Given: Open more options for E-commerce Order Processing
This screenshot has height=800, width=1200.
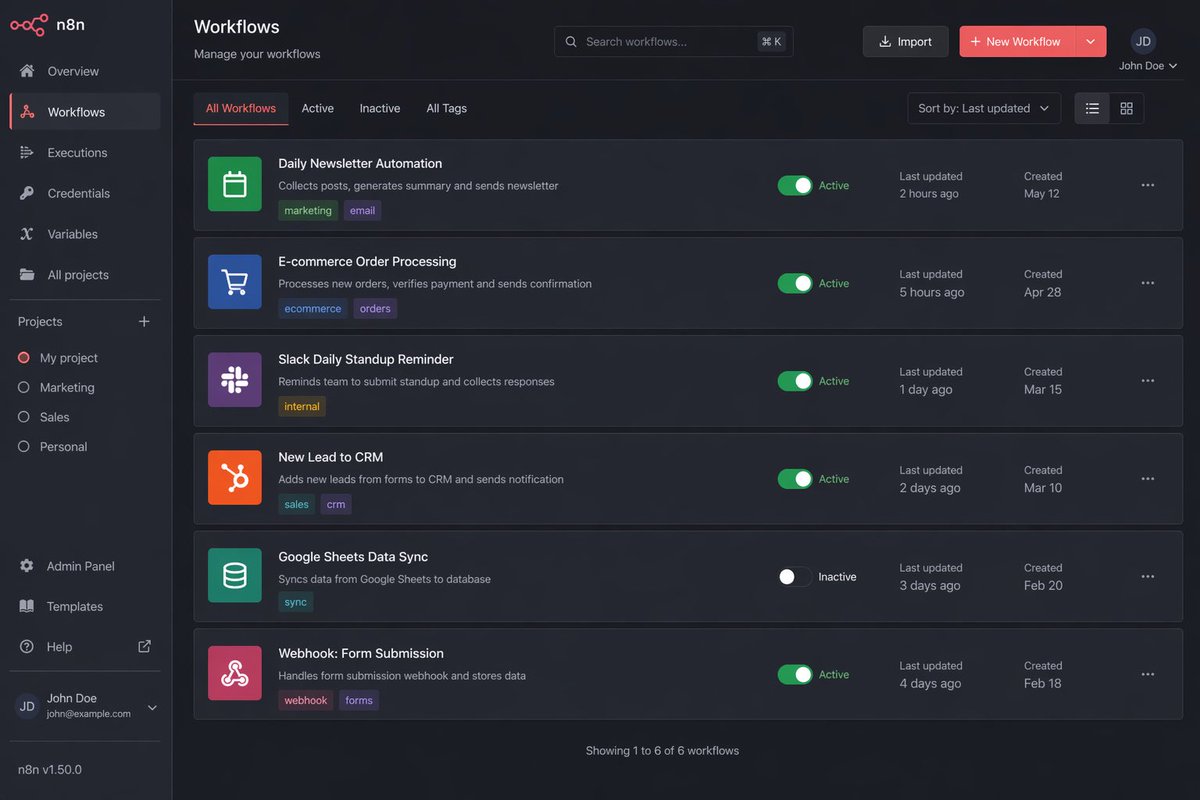Looking at the screenshot, I should (1148, 283).
